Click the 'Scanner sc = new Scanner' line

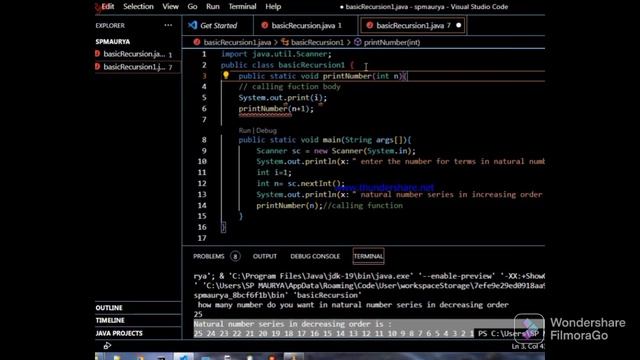point(336,151)
